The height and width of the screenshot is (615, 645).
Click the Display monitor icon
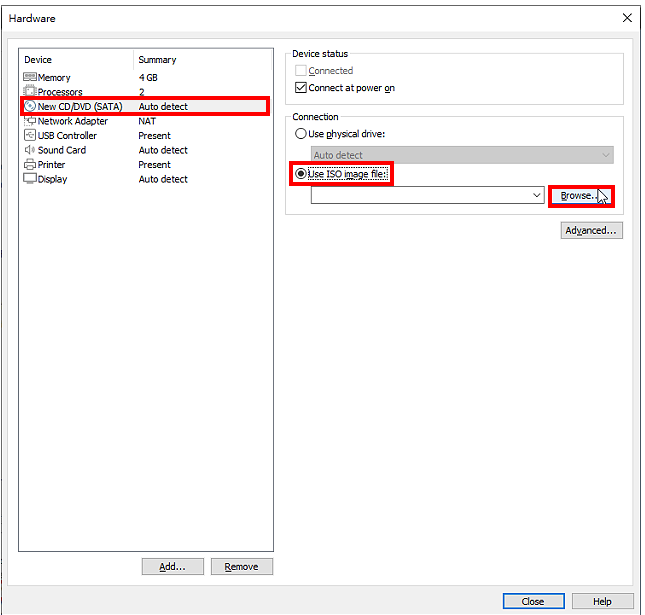click(30, 179)
